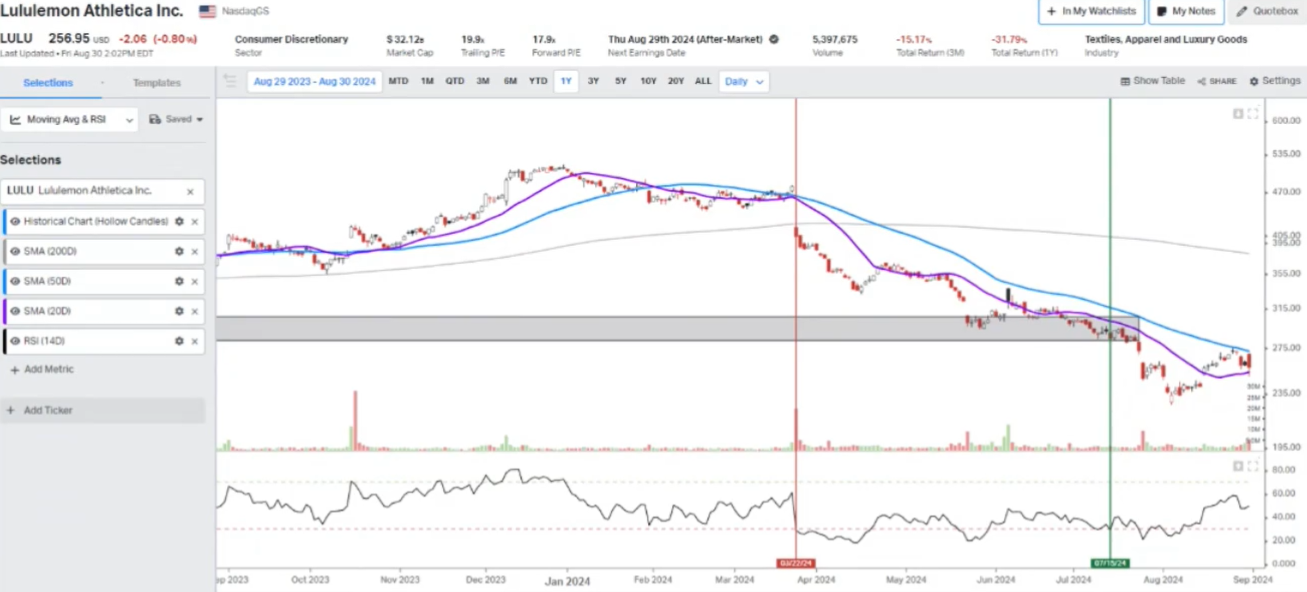Open settings gear for Historical Chart (Hollow Candles)
Viewport: 1307px width, 592px height.
[x=179, y=222]
